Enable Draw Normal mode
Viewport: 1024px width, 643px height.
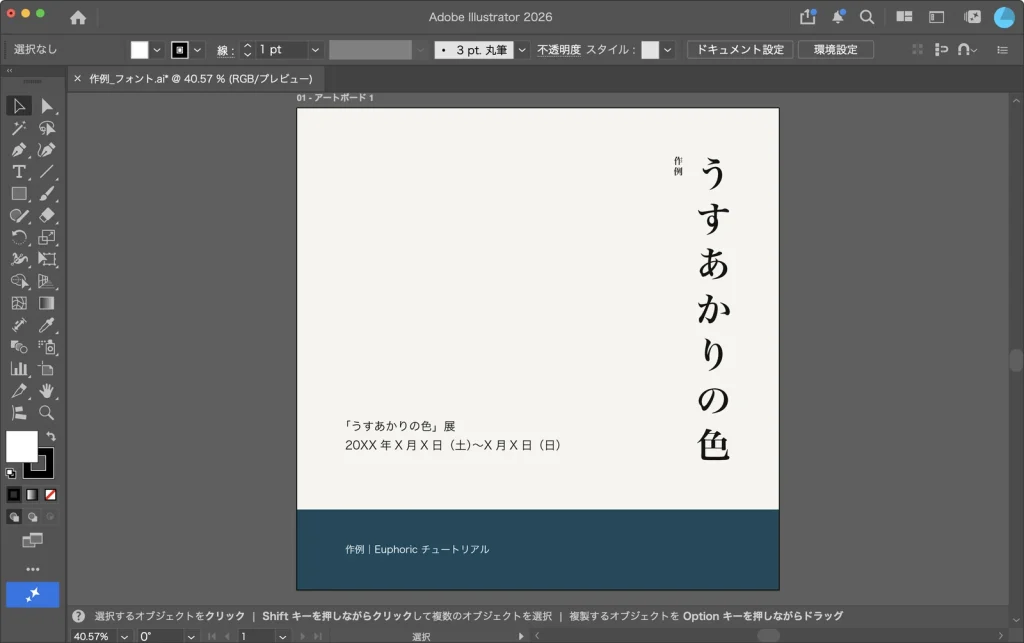[x=14, y=517]
